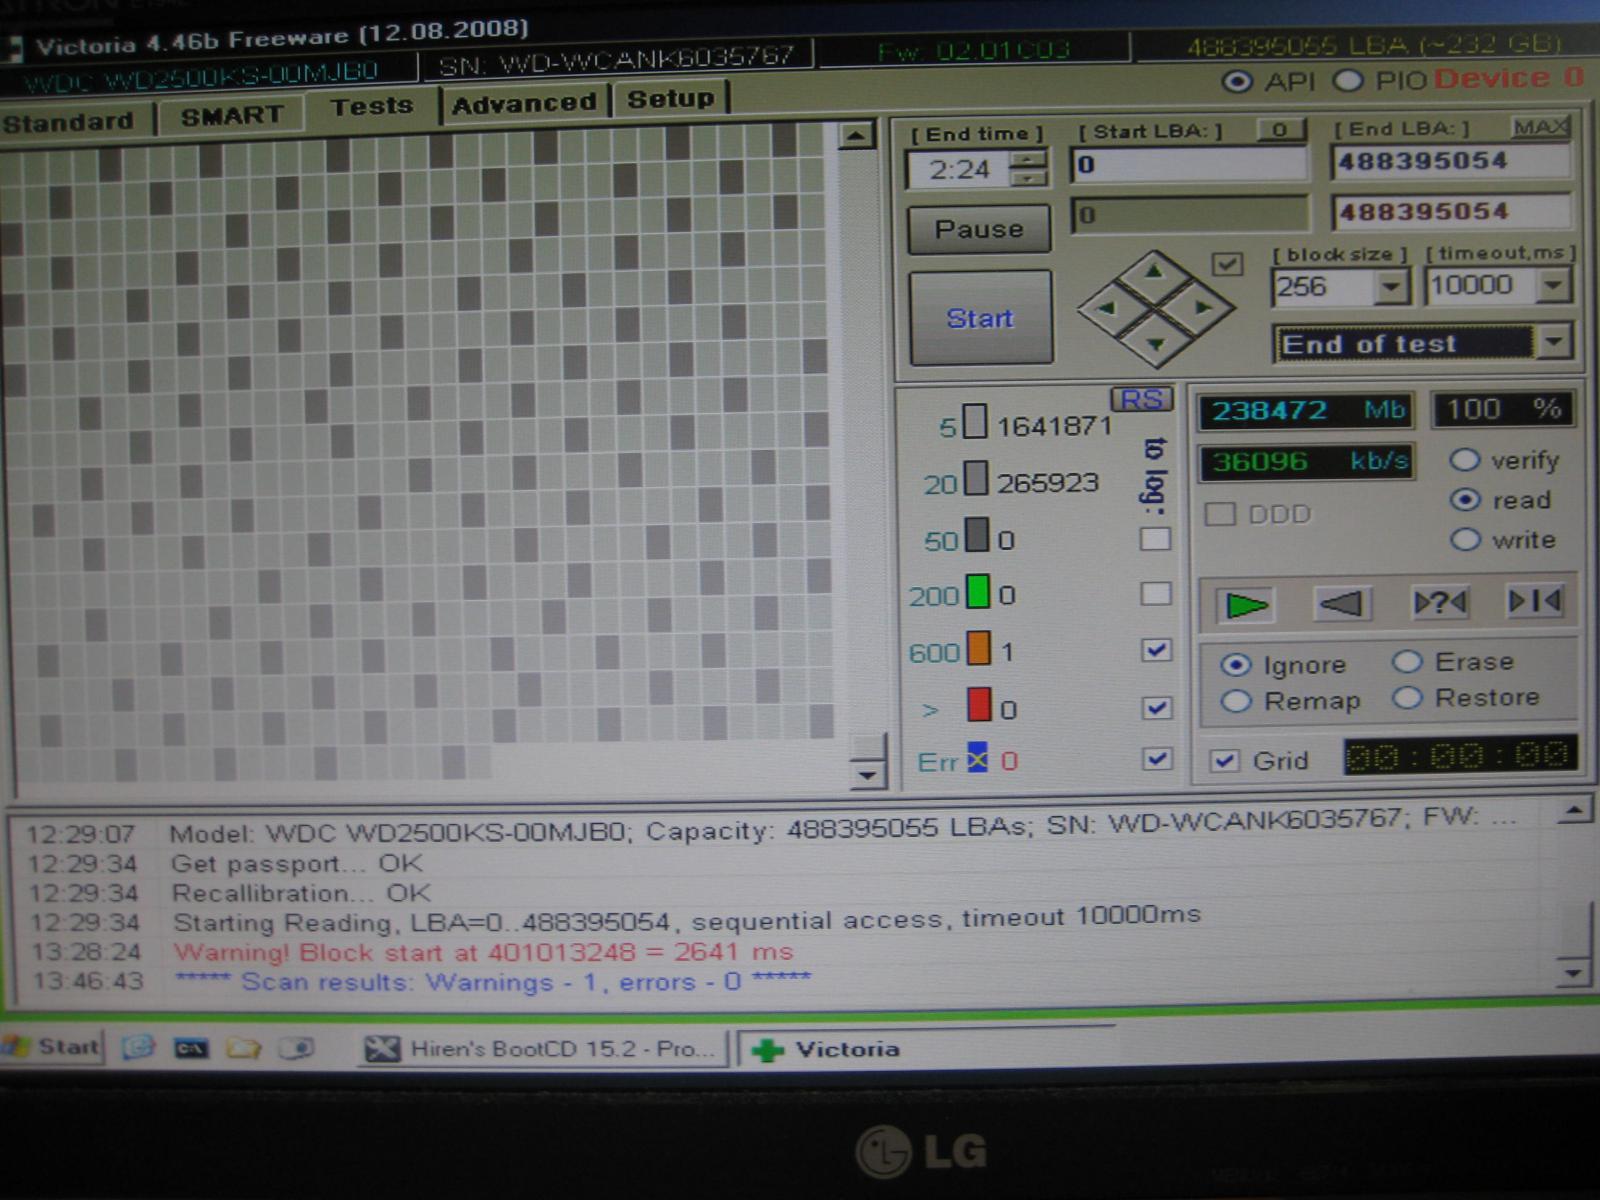The width and height of the screenshot is (1600, 1200).
Task: Click the blue Scan results log line
Action: 493,982
